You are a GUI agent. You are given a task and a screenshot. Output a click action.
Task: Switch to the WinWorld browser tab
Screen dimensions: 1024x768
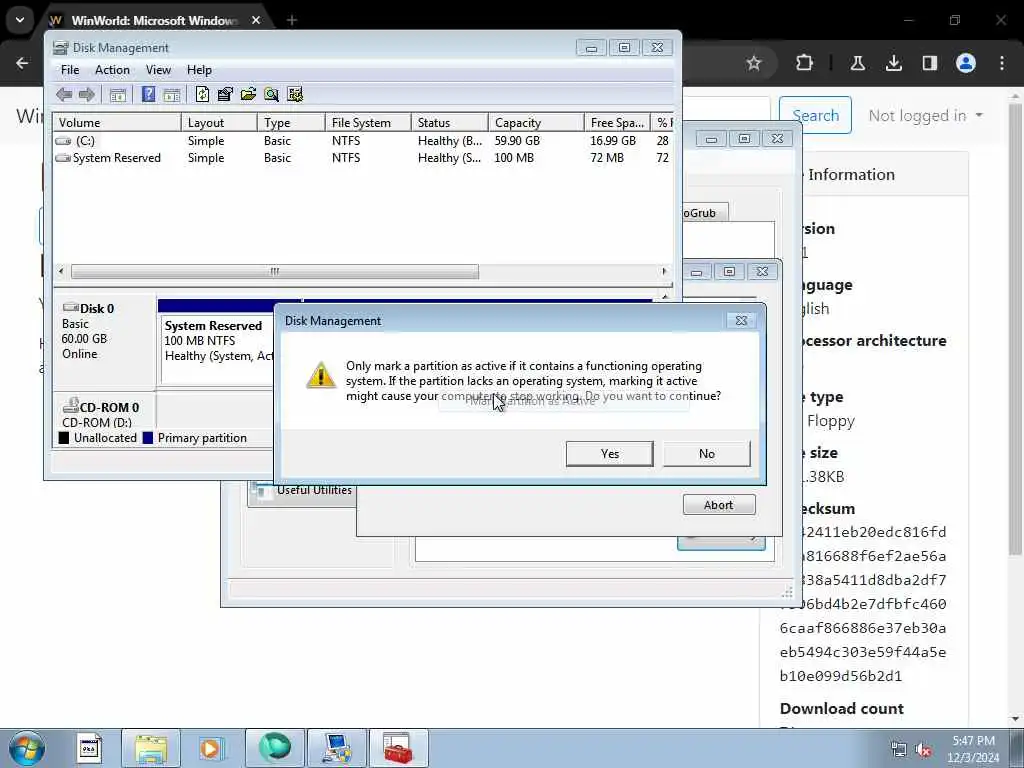click(x=155, y=20)
